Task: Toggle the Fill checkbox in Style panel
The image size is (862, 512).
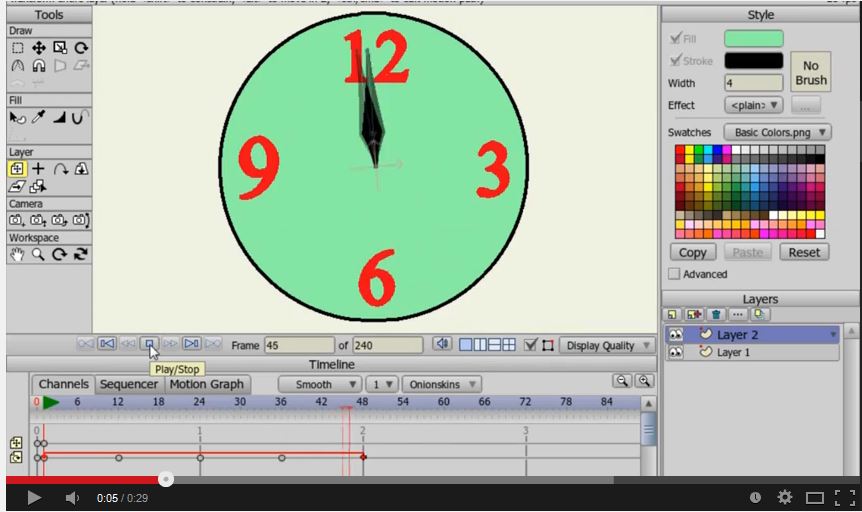Action: pyautogui.click(x=676, y=38)
